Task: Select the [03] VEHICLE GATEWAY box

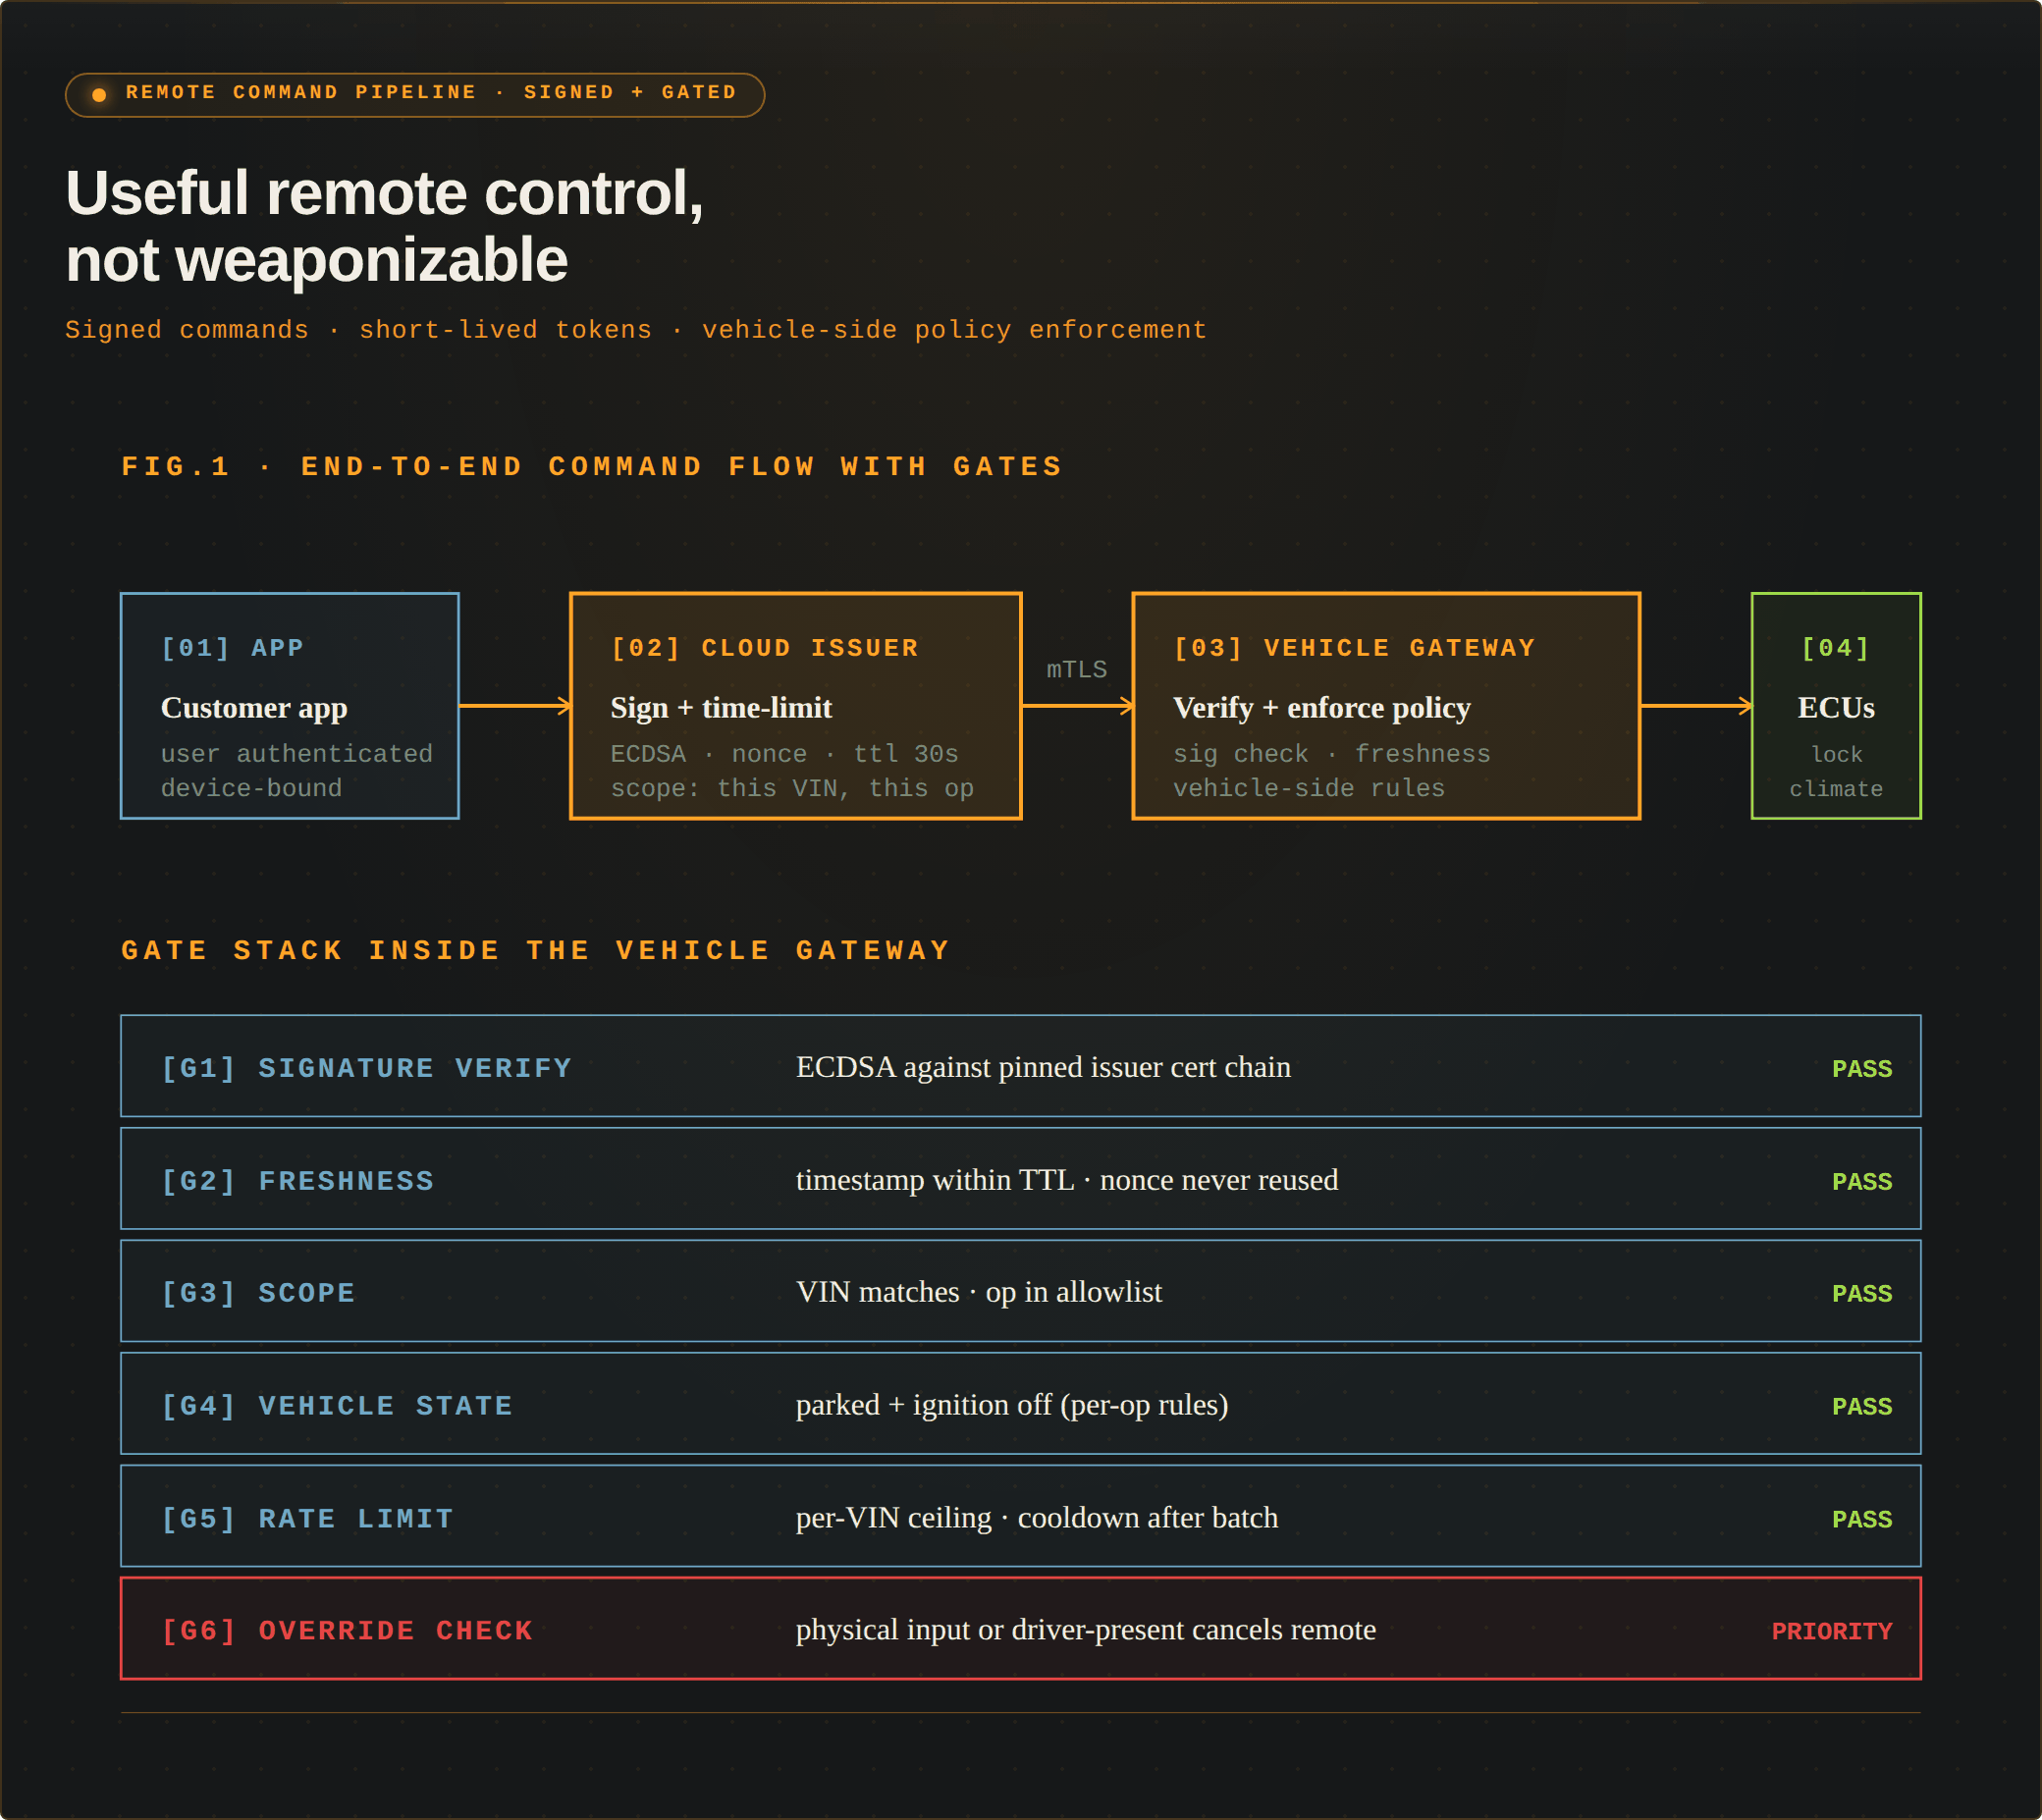Action: 1386,706
